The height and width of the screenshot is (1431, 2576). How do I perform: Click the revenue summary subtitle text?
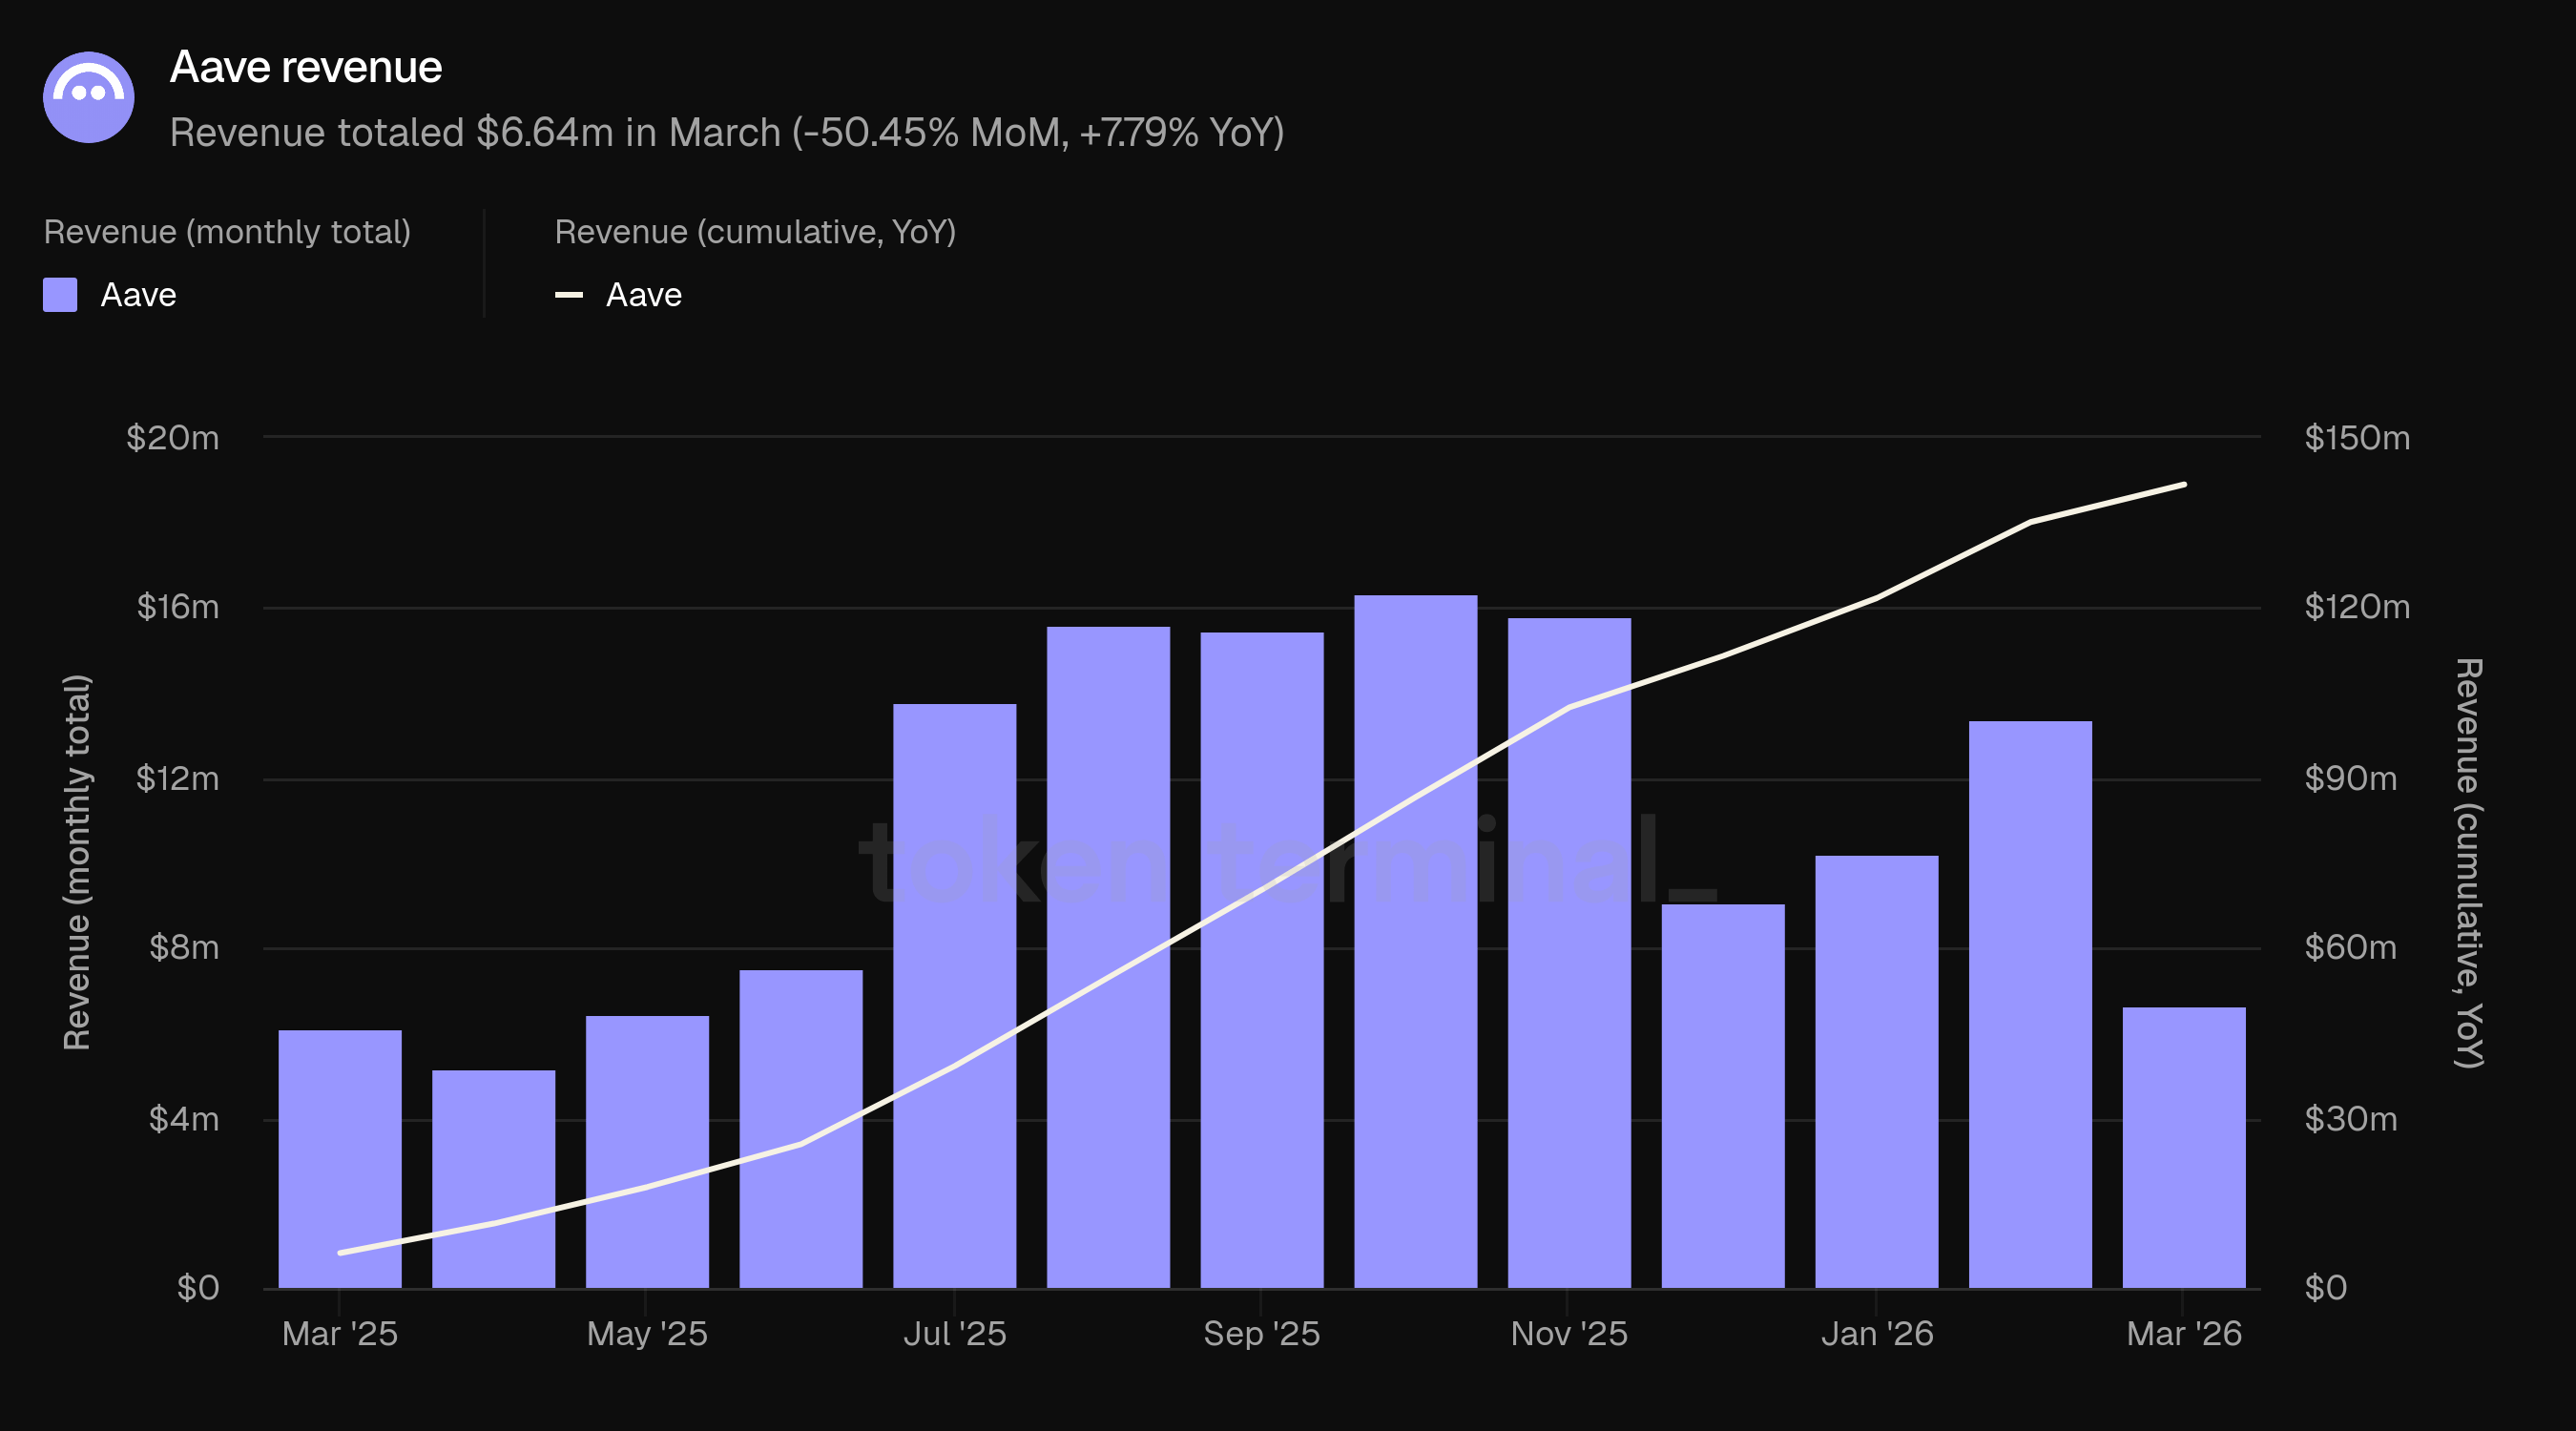point(726,132)
